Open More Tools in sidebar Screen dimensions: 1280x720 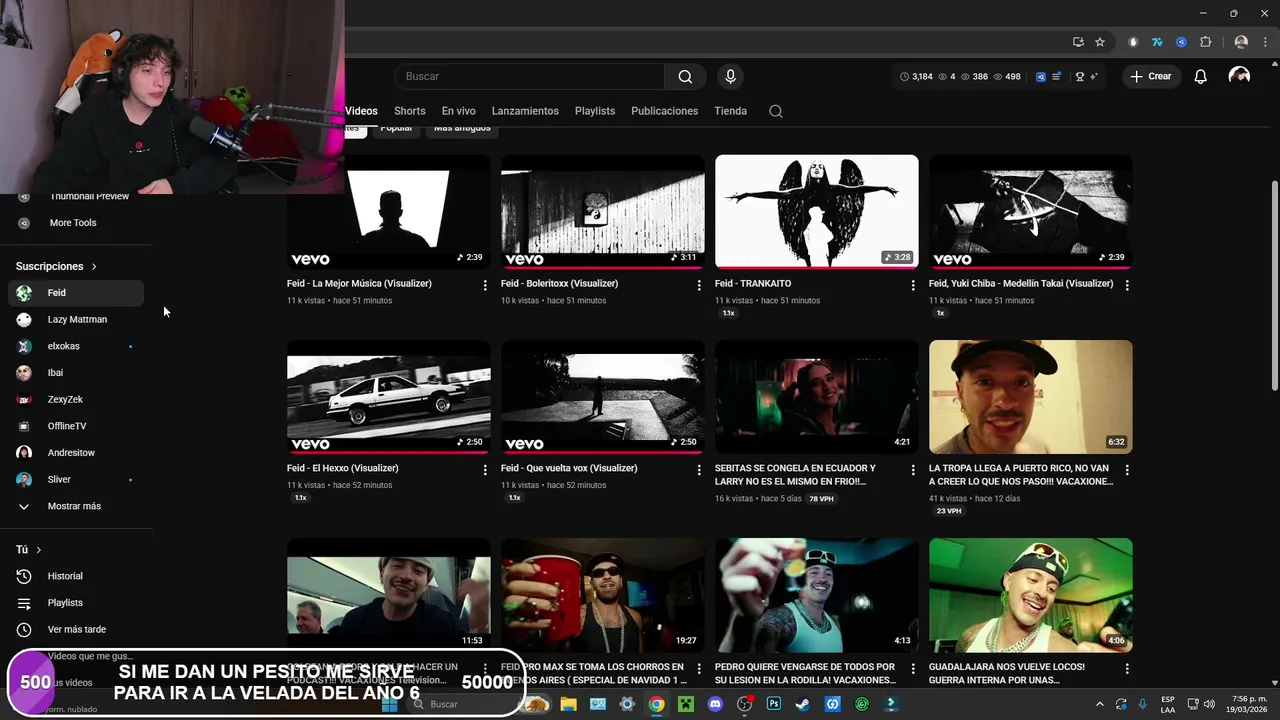click(x=75, y=223)
